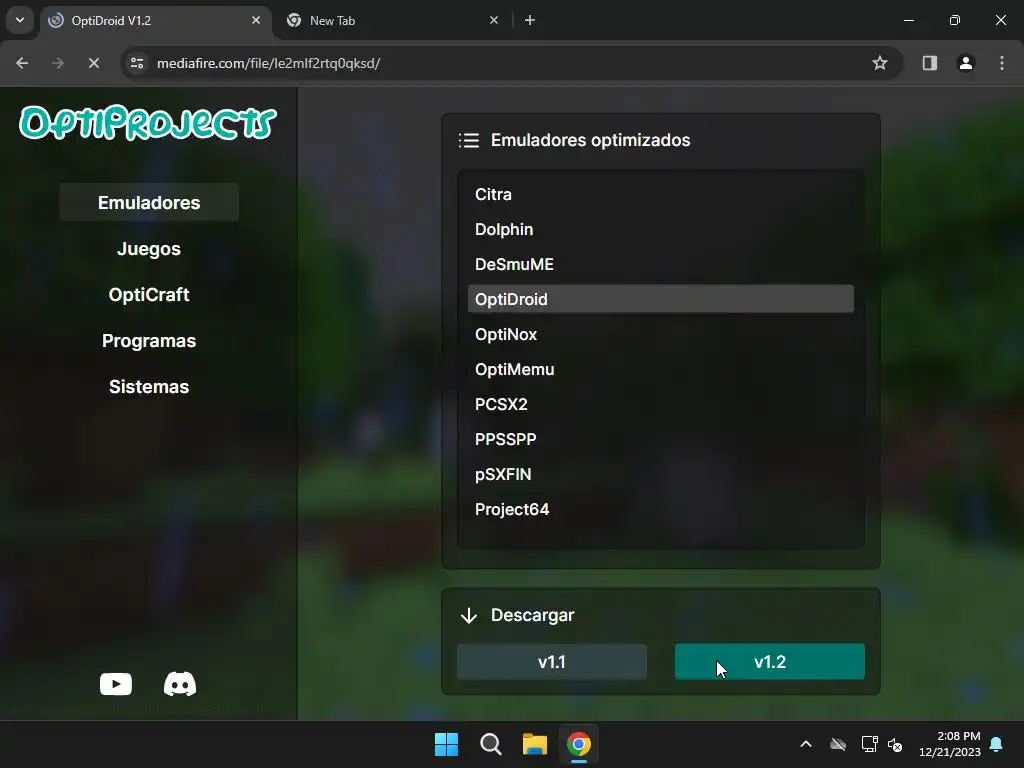Image resolution: width=1024 pixels, height=768 pixels.
Task: Download version v1.1
Action: (x=552, y=662)
